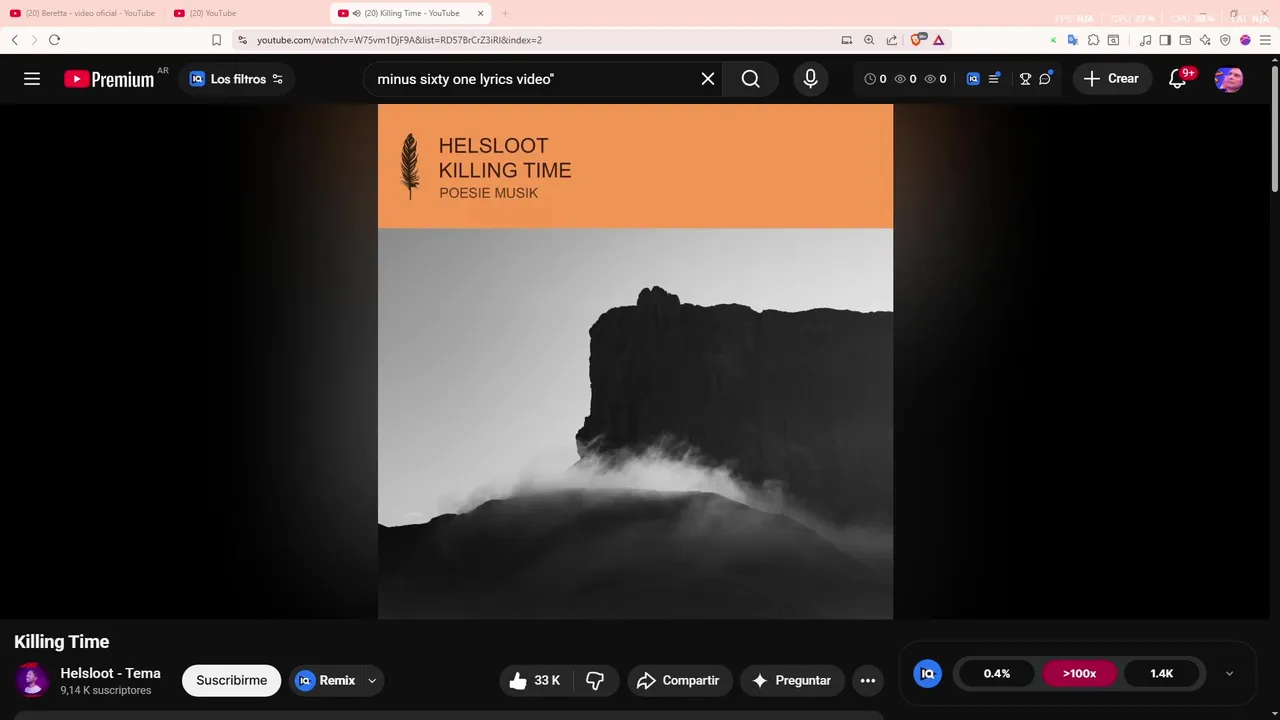
Task: Click the Helsloot channel avatar
Action: [32, 680]
